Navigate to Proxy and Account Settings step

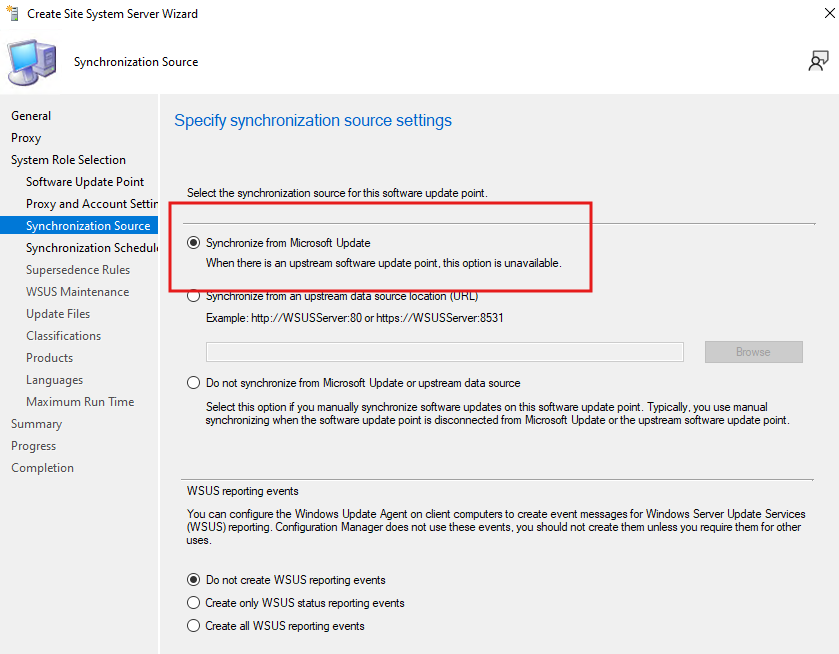[x=92, y=204]
